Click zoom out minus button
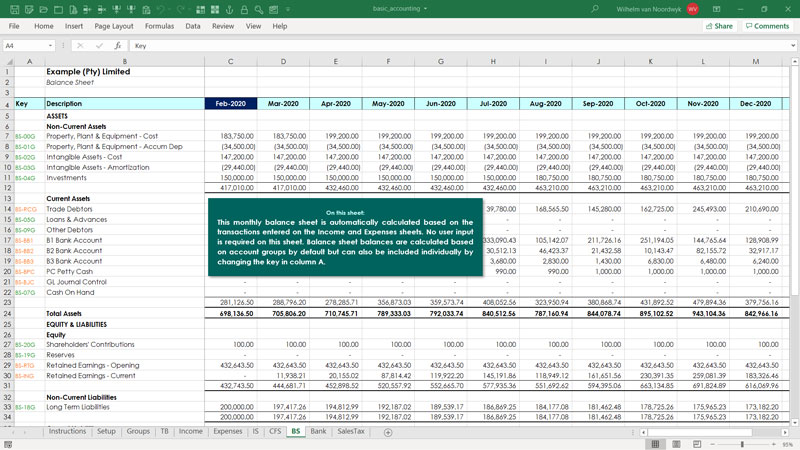The width and height of the screenshot is (800, 450). (x=713, y=444)
